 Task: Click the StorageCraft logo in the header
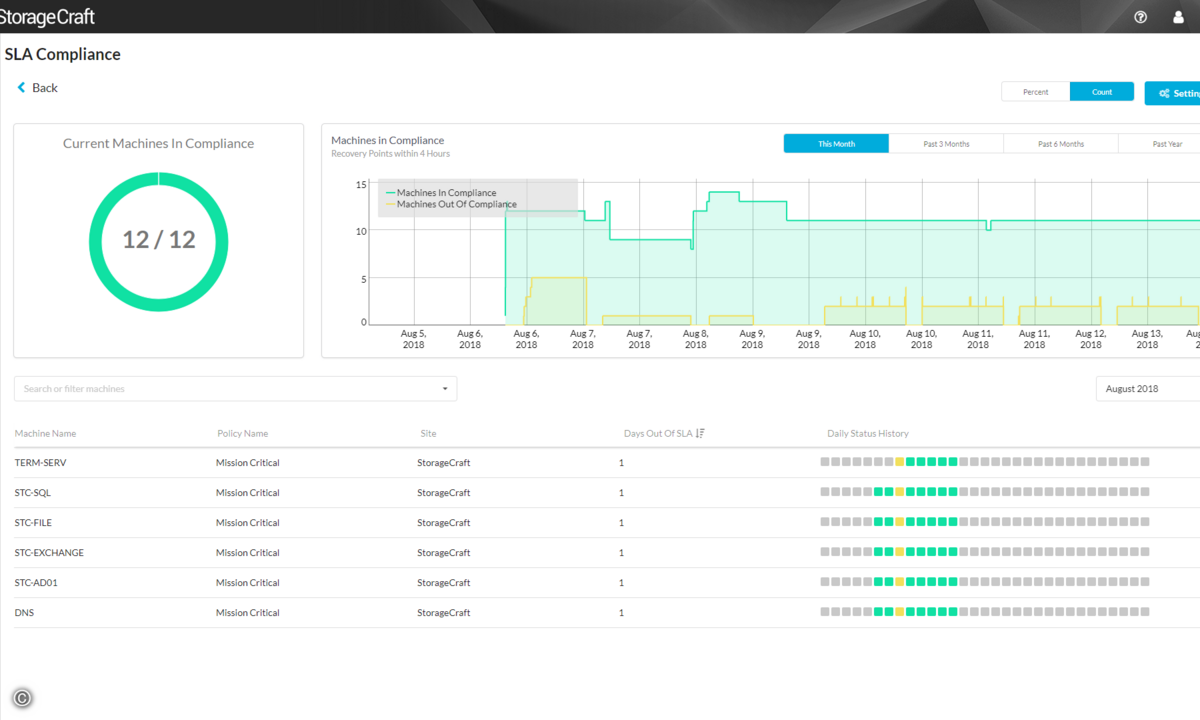click(x=48, y=17)
